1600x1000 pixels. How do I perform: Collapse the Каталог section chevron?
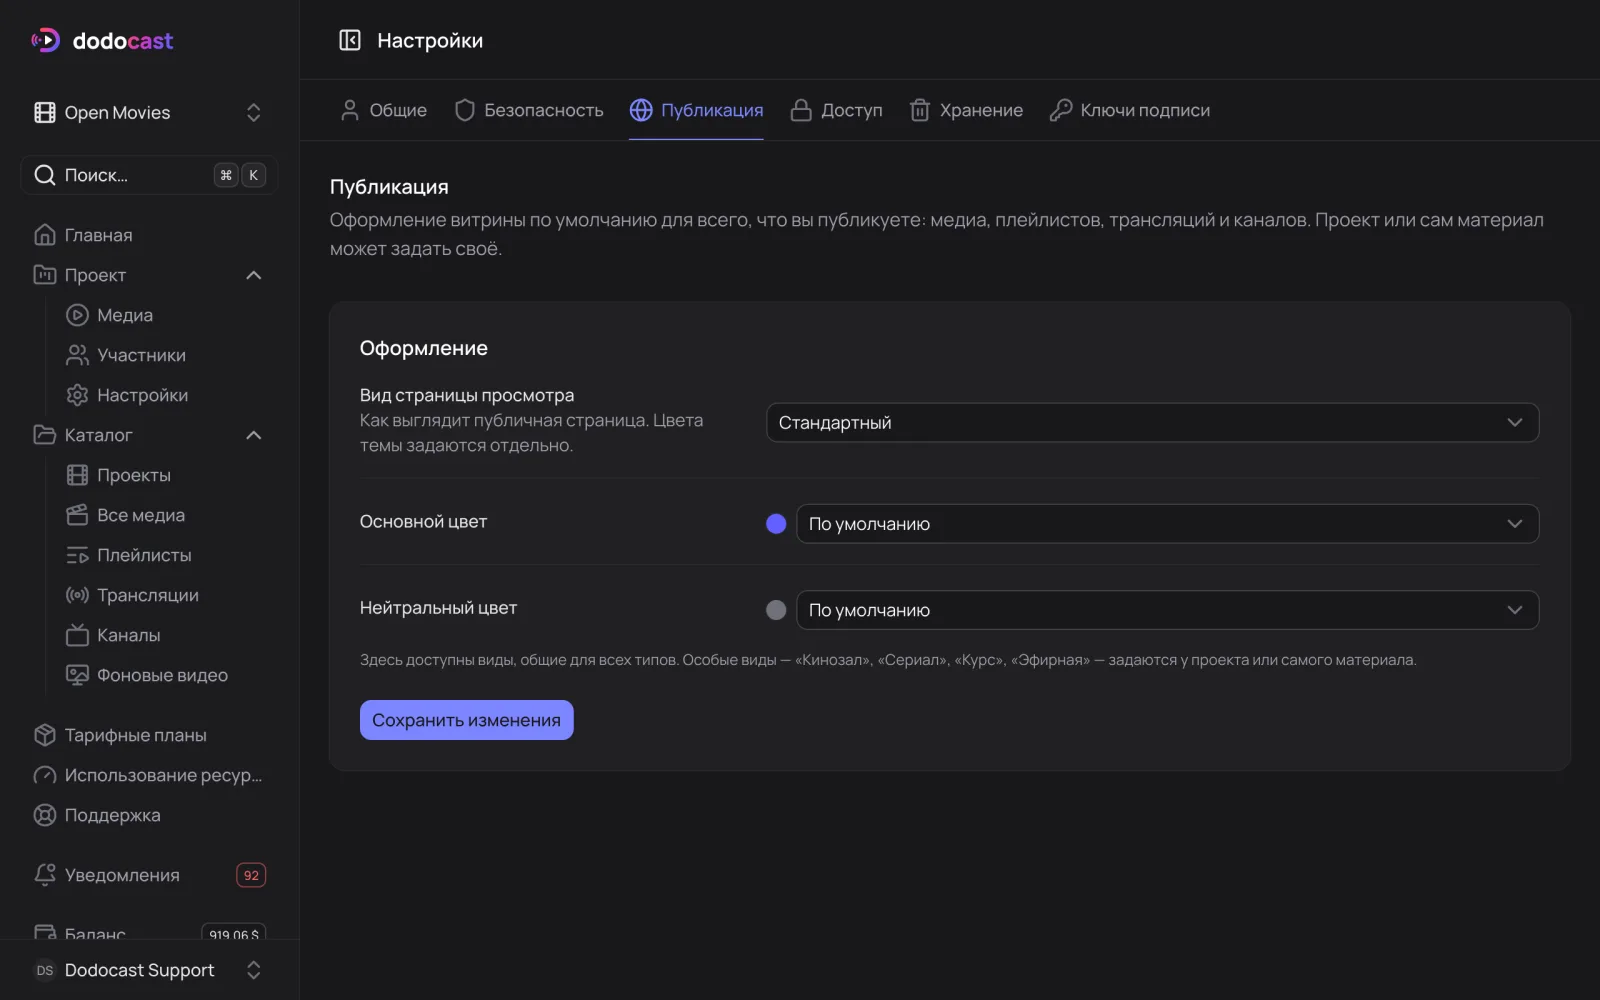[254, 435]
